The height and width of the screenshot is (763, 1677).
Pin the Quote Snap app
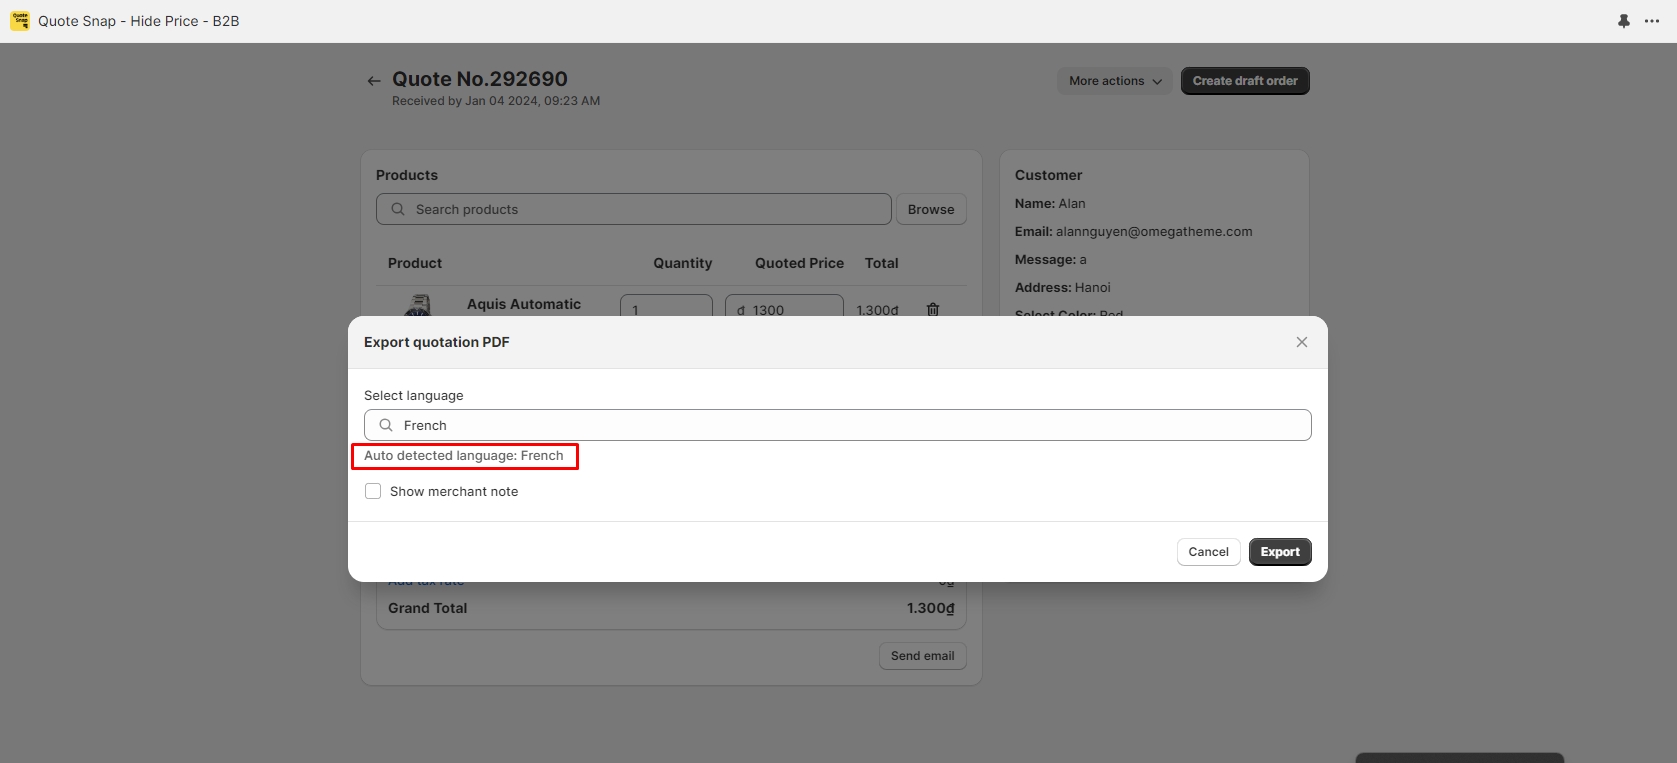click(1623, 21)
